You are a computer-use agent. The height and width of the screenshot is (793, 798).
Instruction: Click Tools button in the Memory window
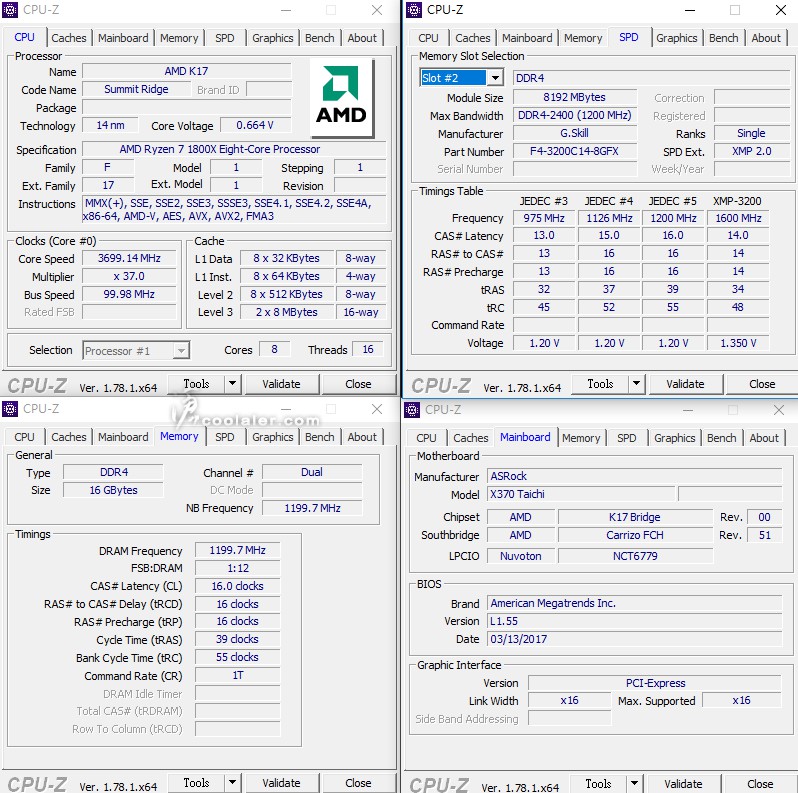point(196,783)
